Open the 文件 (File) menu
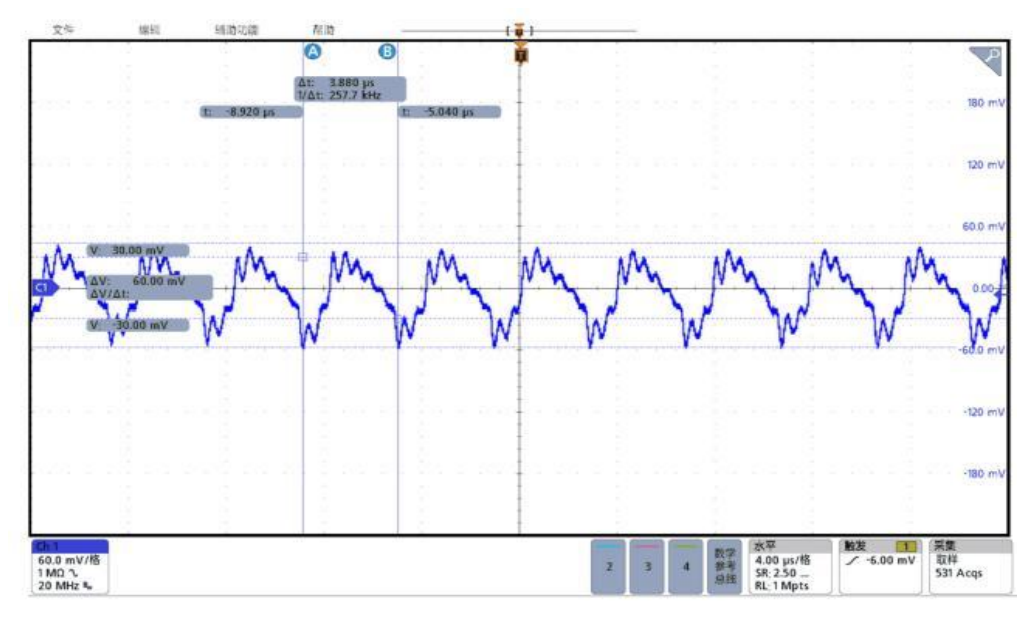 click(x=63, y=29)
